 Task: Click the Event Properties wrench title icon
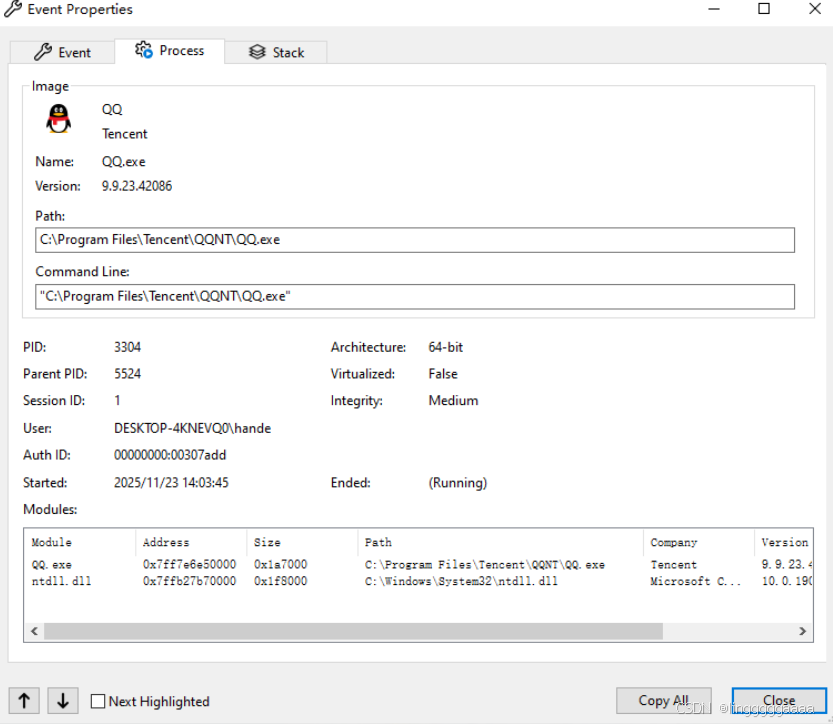tap(13, 9)
